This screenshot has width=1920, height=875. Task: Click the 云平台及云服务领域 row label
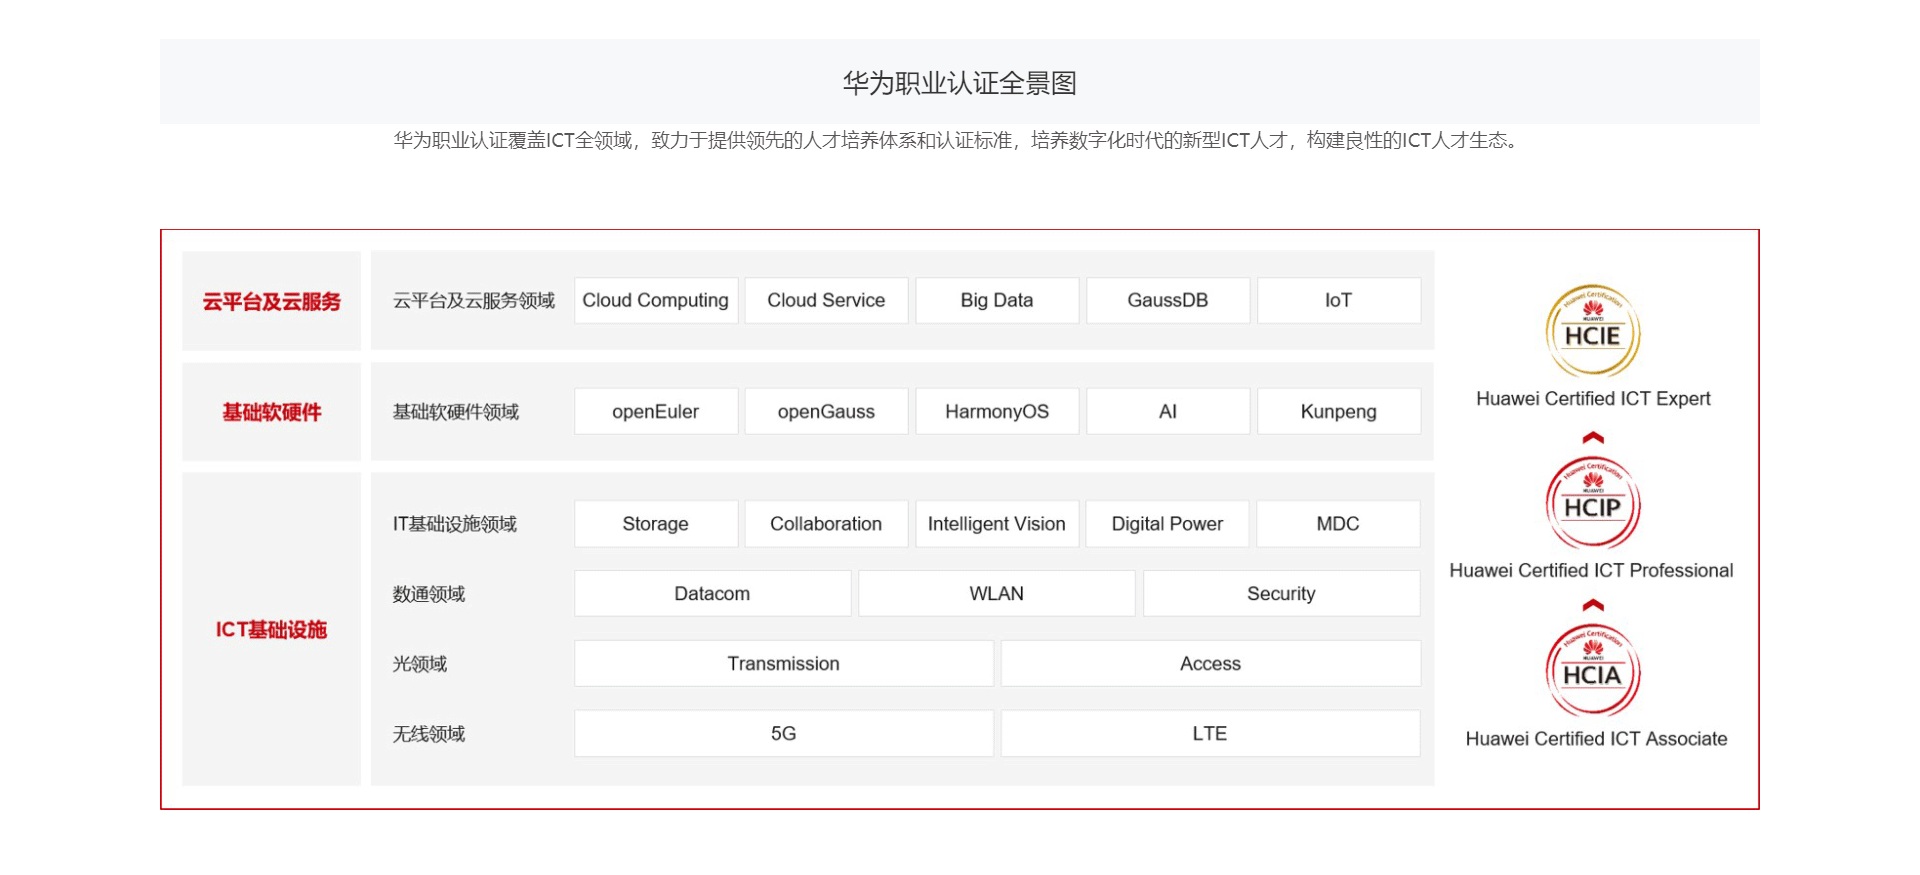tap(474, 300)
